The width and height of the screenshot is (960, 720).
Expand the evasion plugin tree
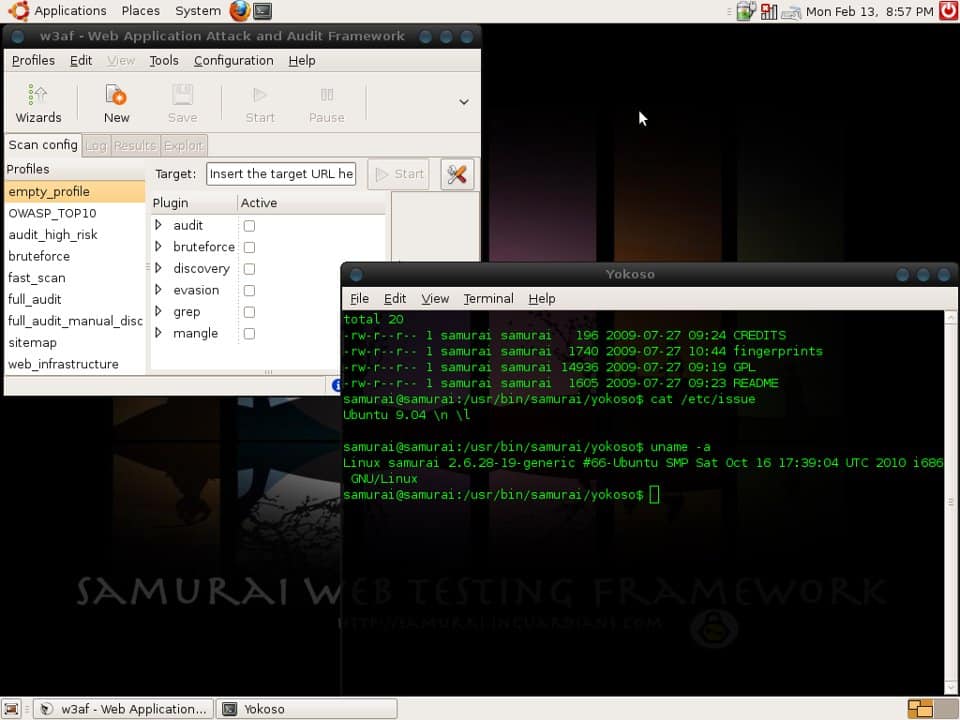coord(158,290)
